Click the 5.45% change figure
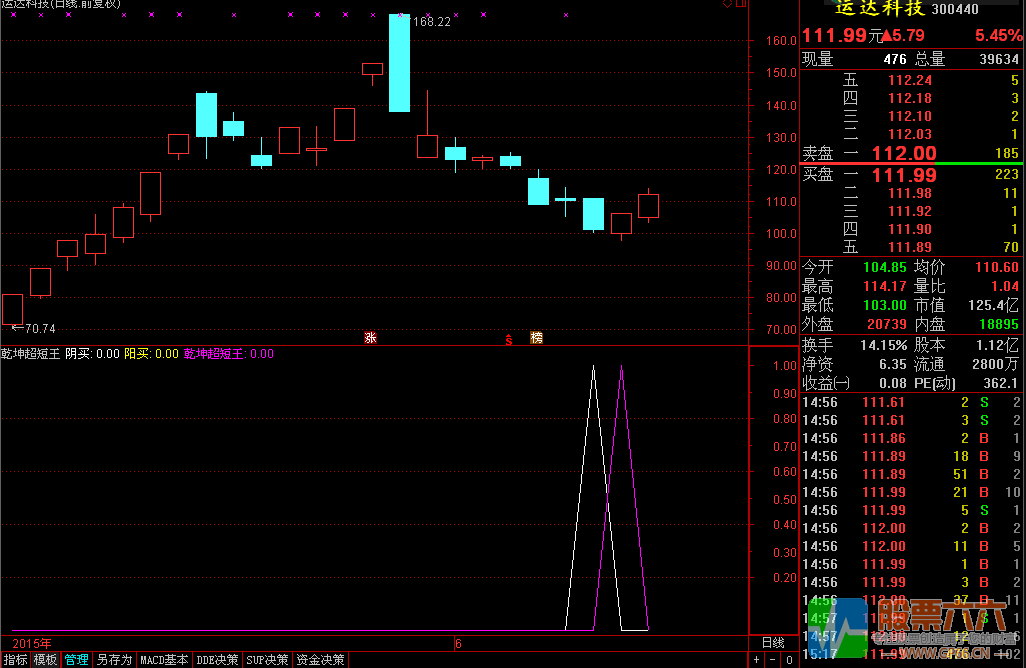Viewport: 1026px width, 668px height. (x=998, y=35)
